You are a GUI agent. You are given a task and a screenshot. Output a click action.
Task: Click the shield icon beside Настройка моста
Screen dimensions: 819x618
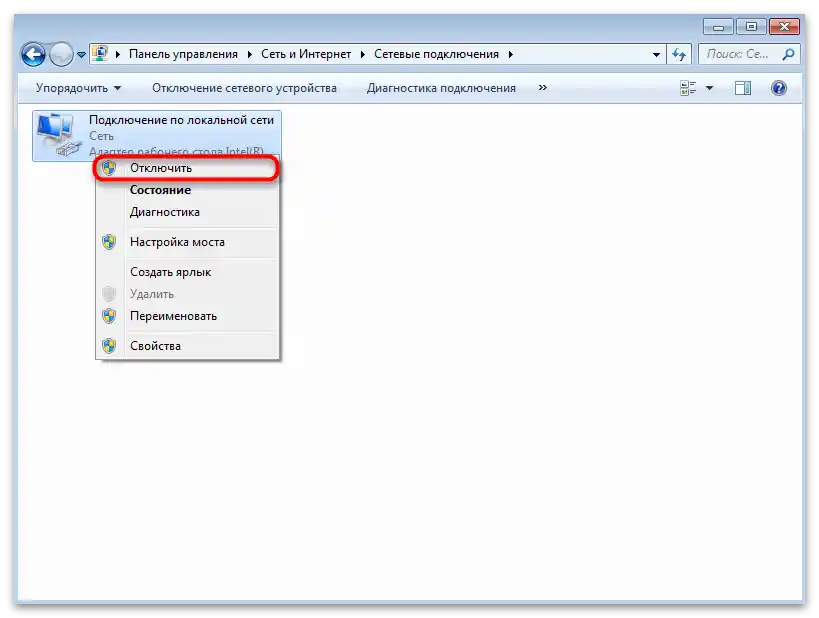109,242
